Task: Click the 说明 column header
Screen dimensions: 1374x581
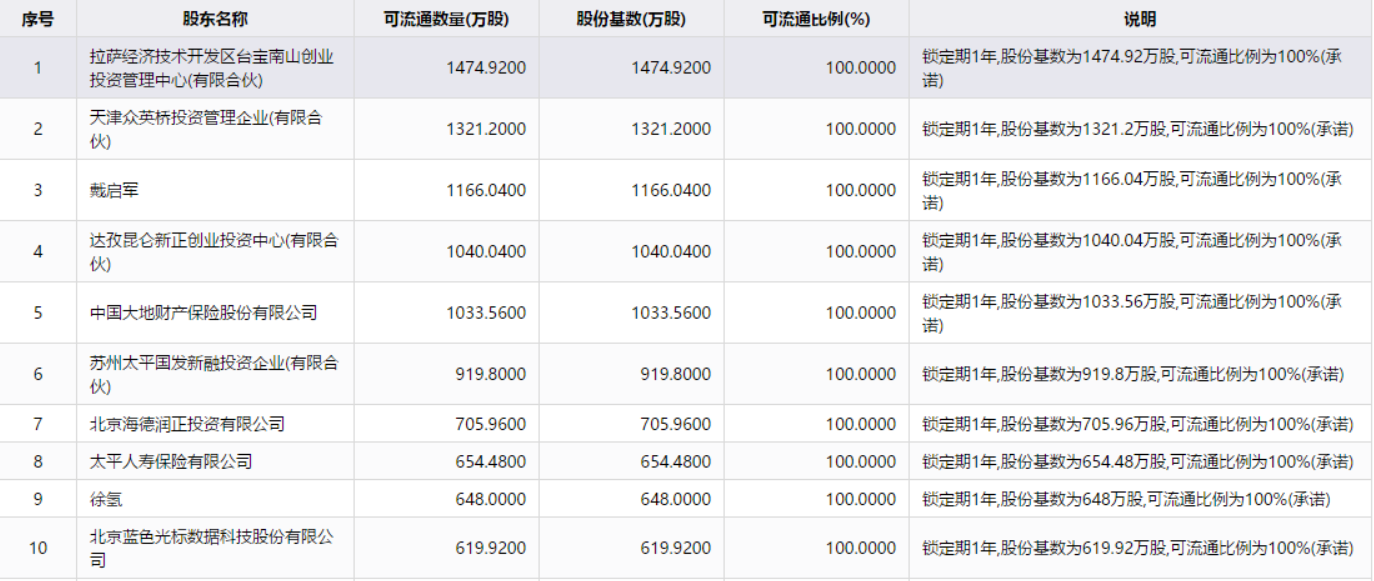Action: point(1141,19)
